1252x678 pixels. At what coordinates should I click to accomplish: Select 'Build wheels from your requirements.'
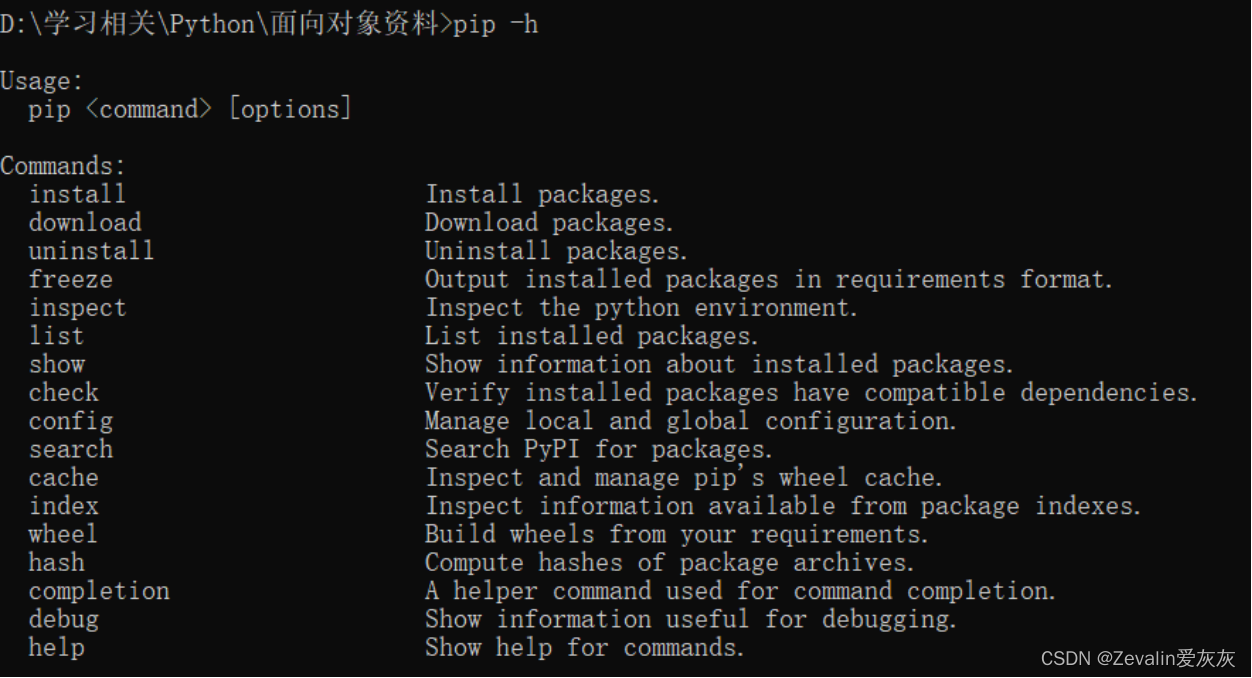(677, 534)
